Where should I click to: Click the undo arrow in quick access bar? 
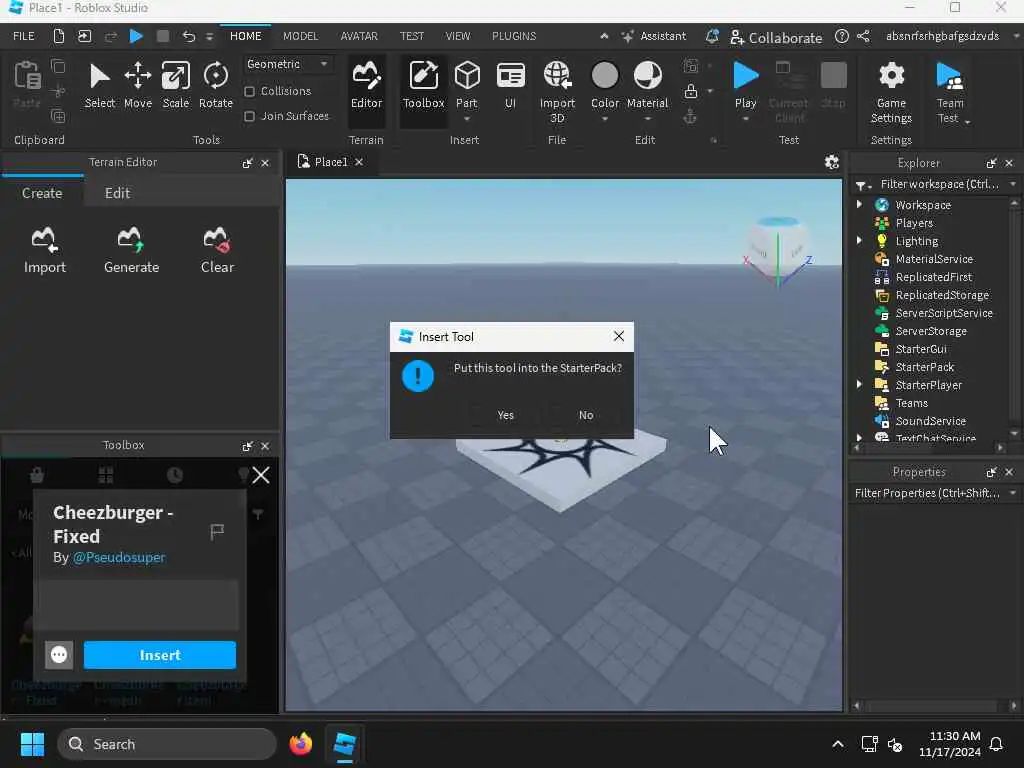click(x=189, y=37)
